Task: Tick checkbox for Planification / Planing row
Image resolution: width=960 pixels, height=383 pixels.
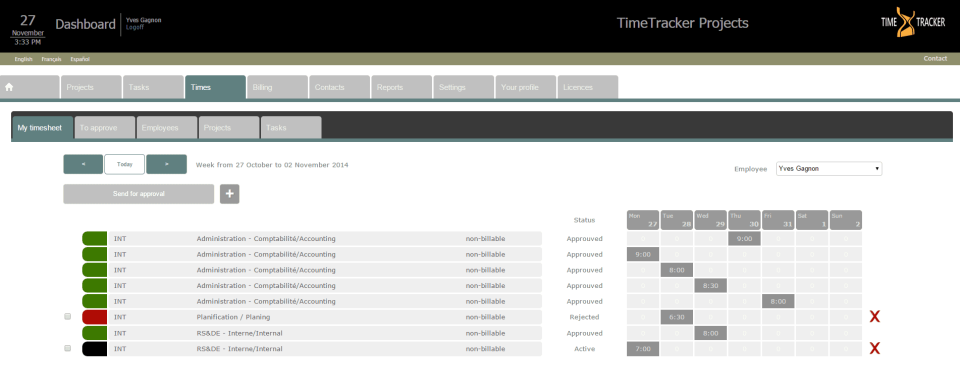Action: click(67, 317)
